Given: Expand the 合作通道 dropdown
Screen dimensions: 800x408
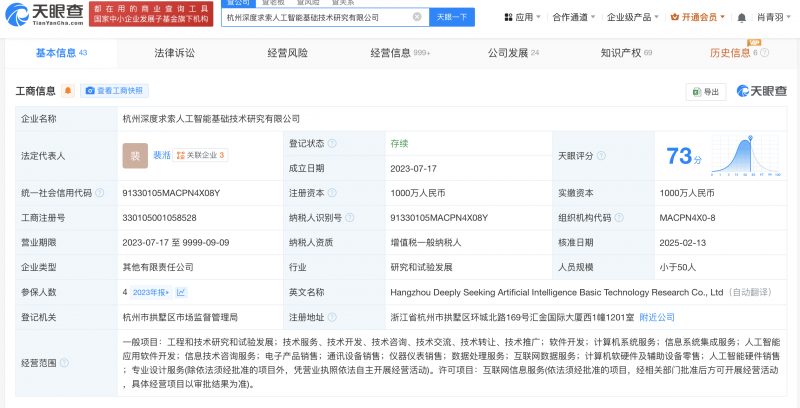Looking at the screenshot, I should pyautogui.click(x=574, y=17).
